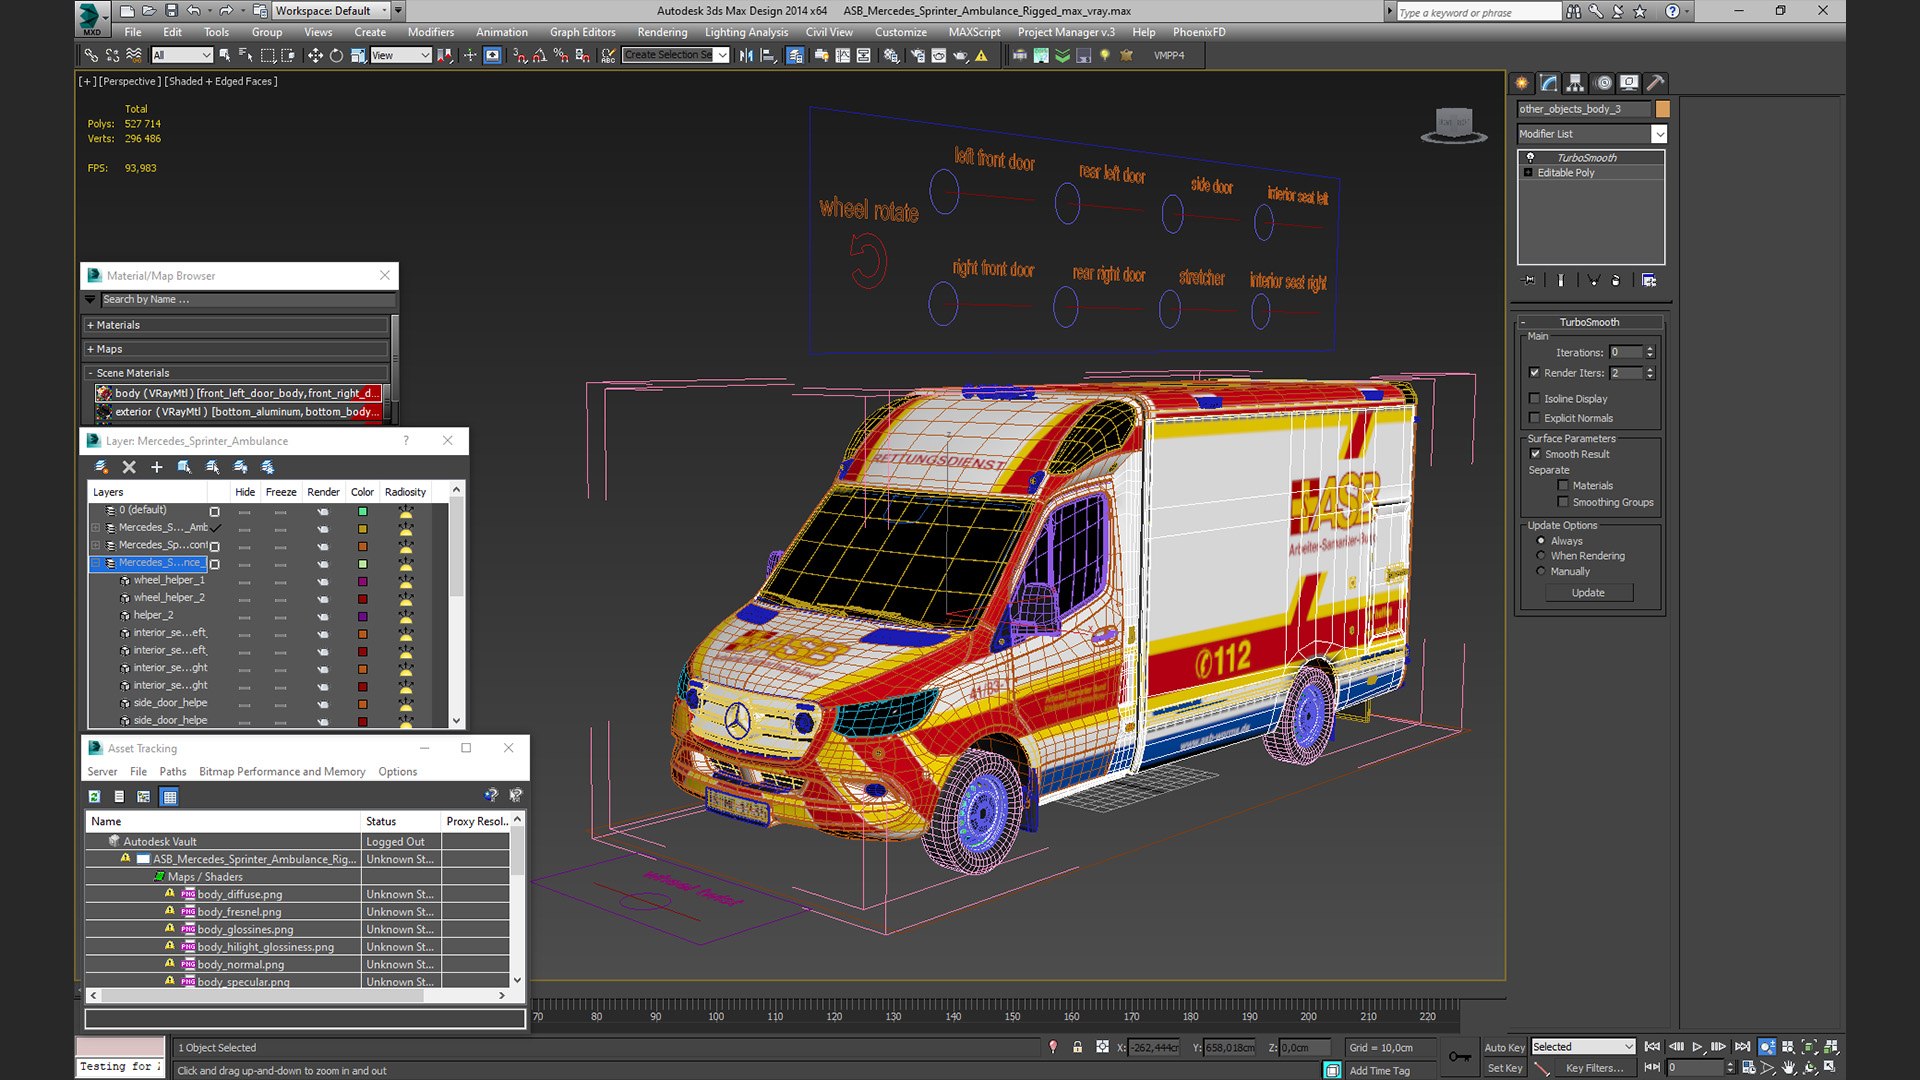
Task: Click Add Selected Objects plus icon in Layer window
Action: click(156, 467)
